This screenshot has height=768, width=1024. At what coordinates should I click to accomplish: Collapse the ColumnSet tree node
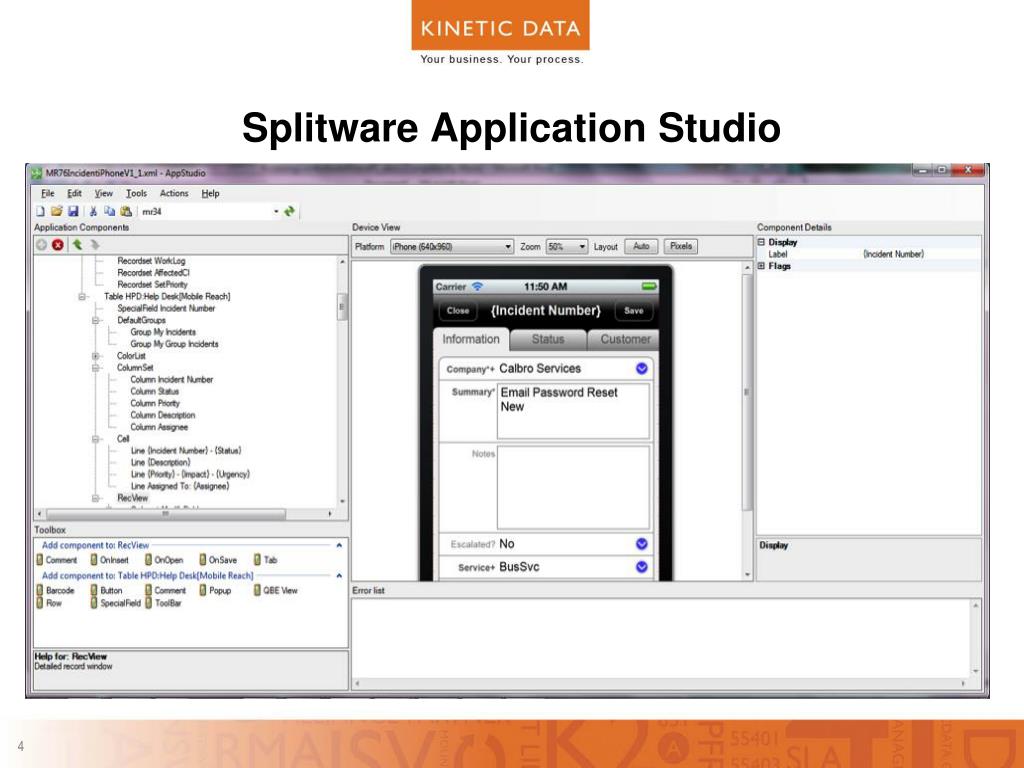(x=96, y=368)
